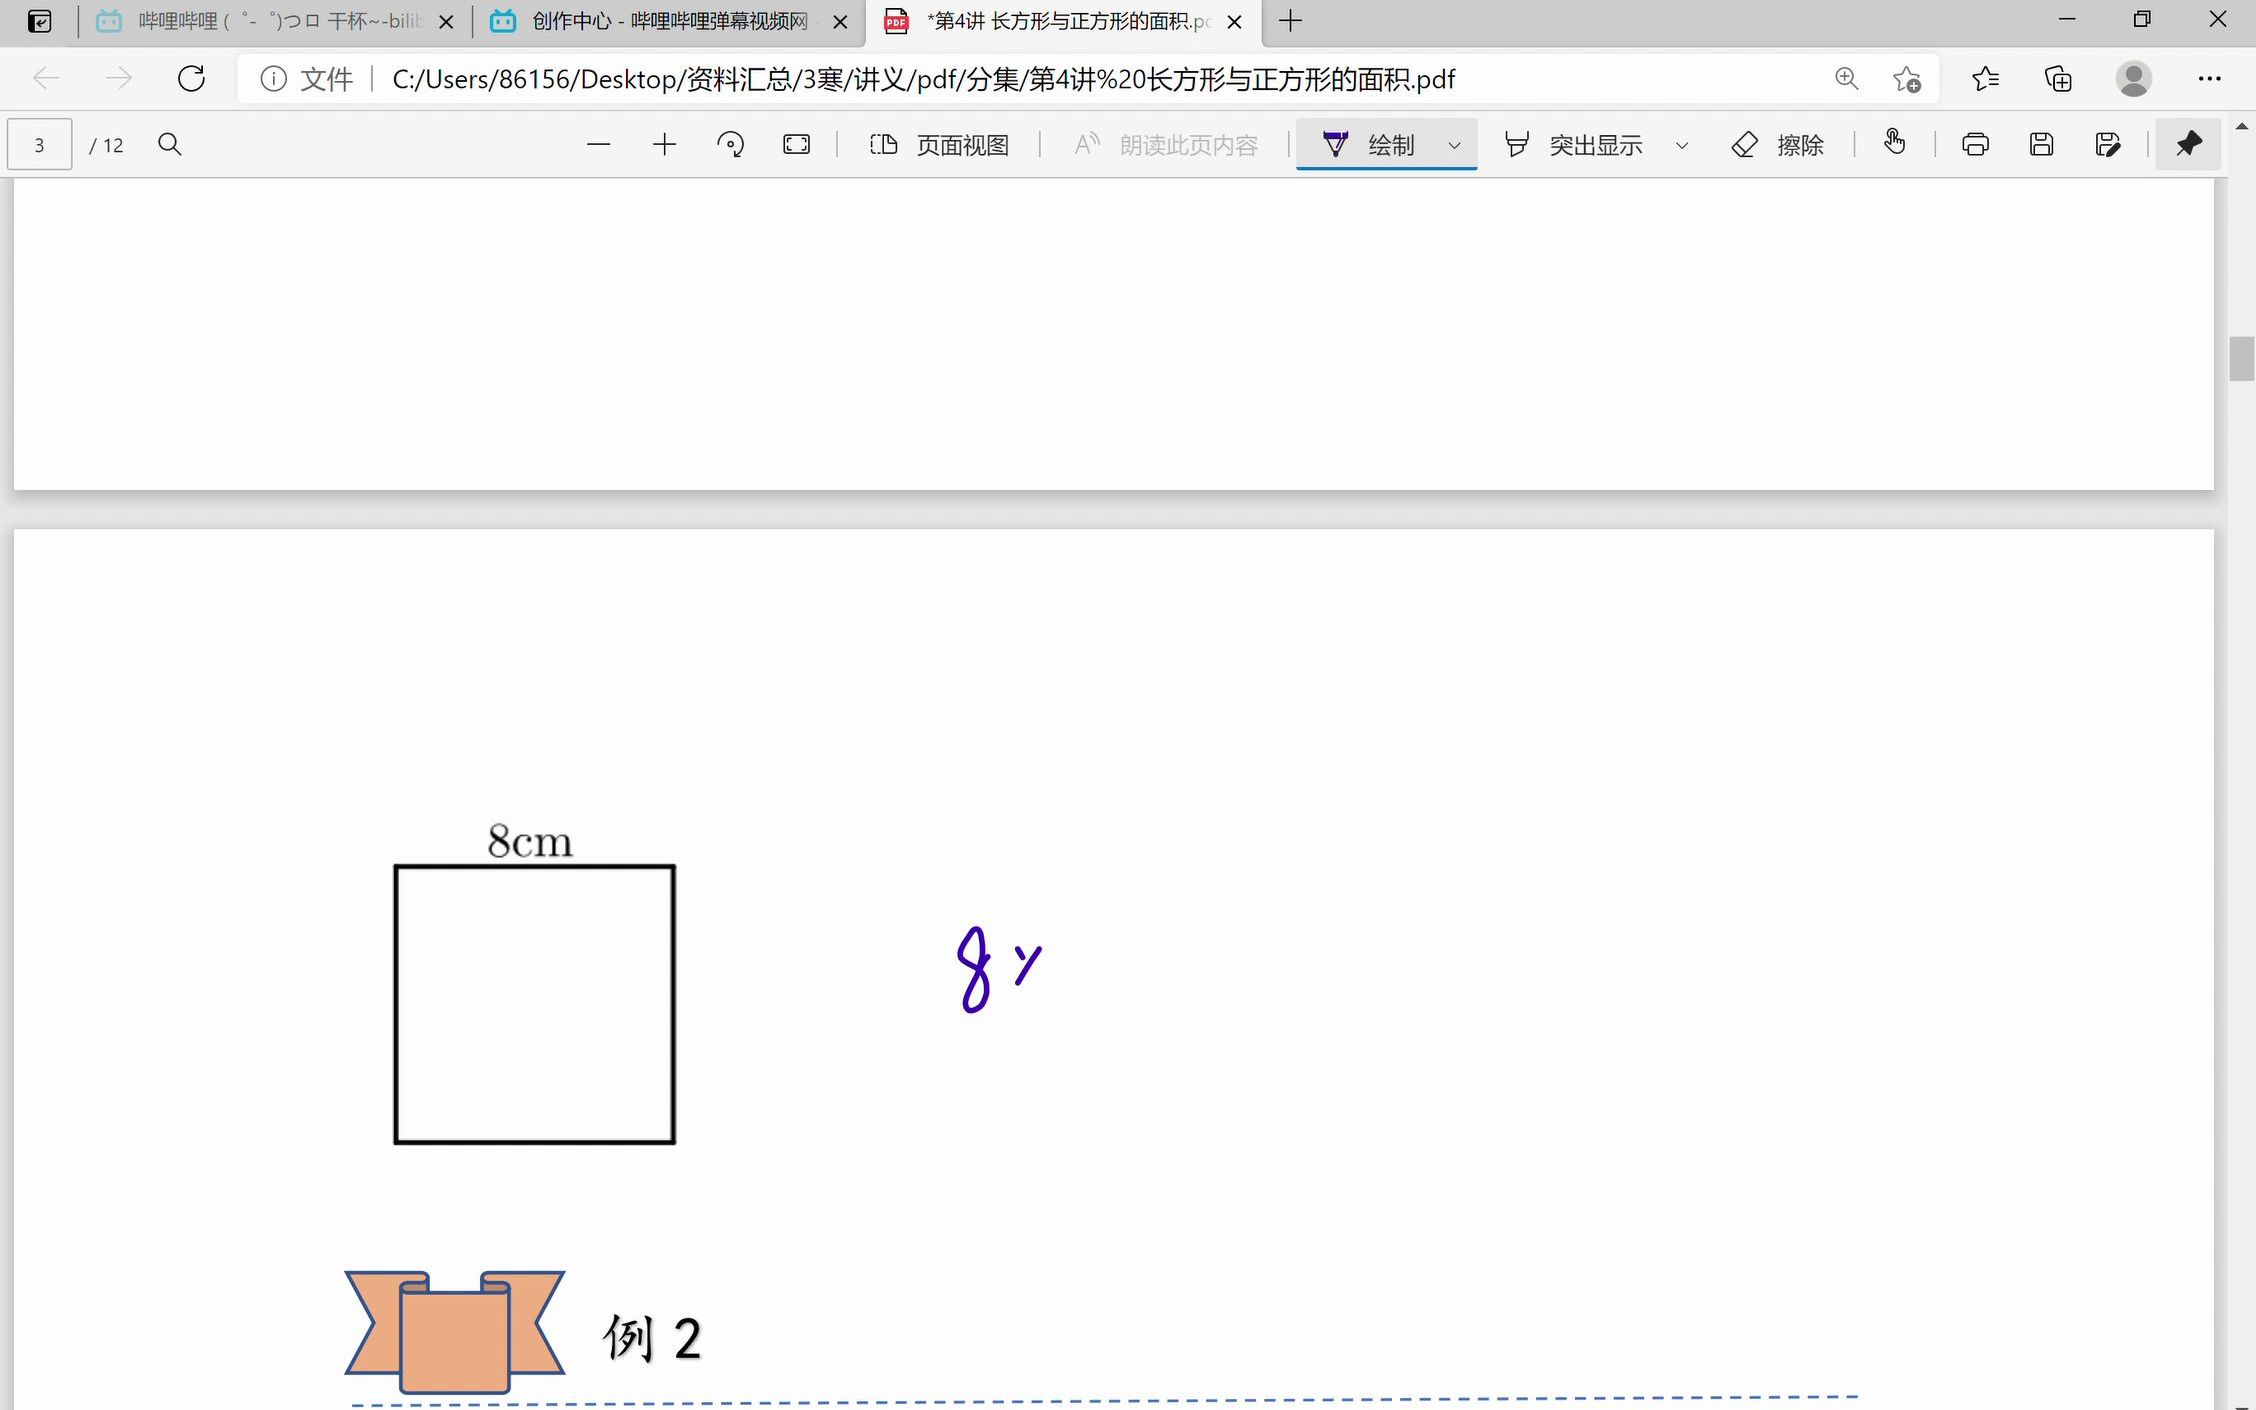Expand the 突出显示 dropdown arrow
The height and width of the screenshot is (1410, 2256).
[1683, 145]
